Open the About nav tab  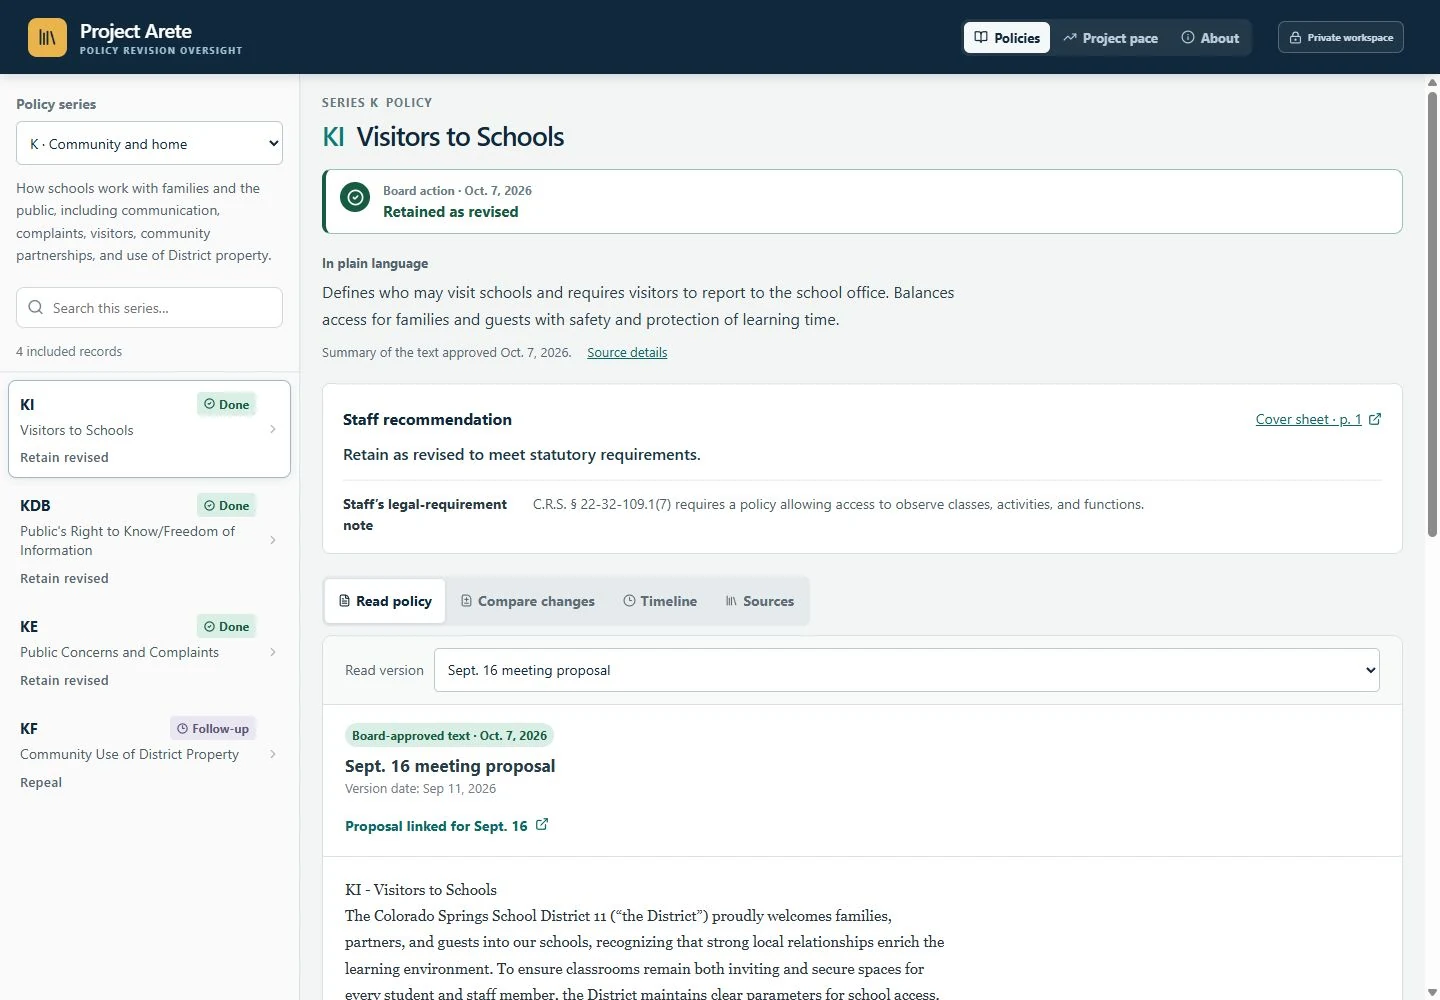tap(1210, 38)
